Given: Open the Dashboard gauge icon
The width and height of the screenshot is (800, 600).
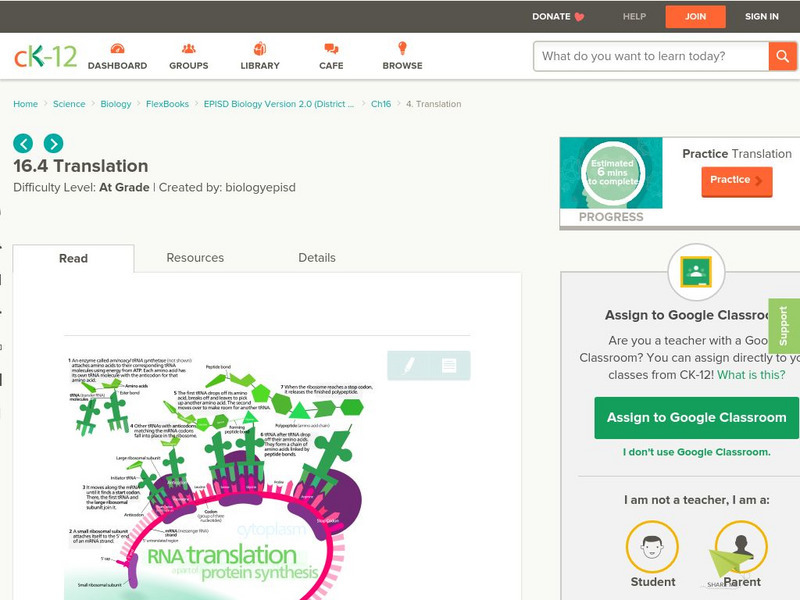Looking at the screenshot, I should coord(117,48).
